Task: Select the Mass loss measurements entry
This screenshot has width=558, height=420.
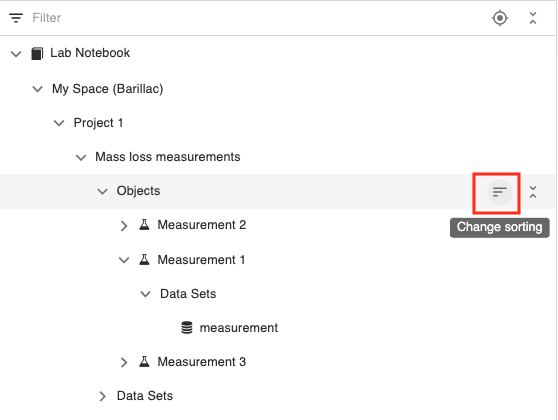Action: [x=168, y=157]
